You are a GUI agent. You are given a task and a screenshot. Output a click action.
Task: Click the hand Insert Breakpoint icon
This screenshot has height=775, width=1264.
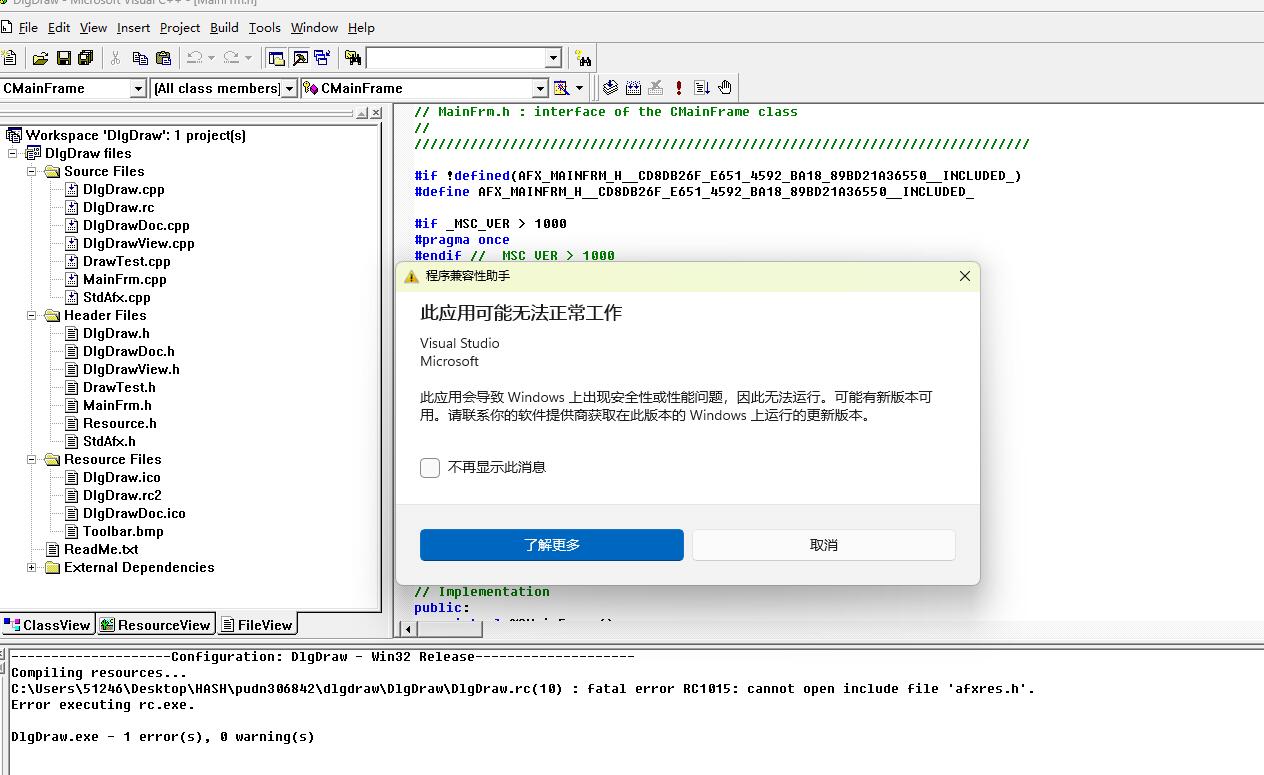pyautogui.click(x=725, y=88)
